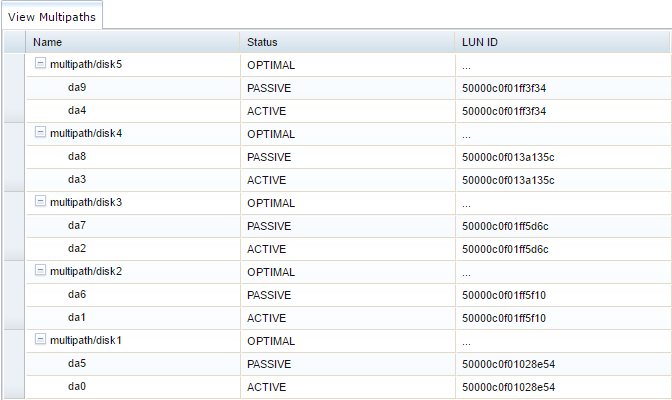Screen dimensions: 672x400
Task: Select the da2 device entry
Action: click(77, 248)
